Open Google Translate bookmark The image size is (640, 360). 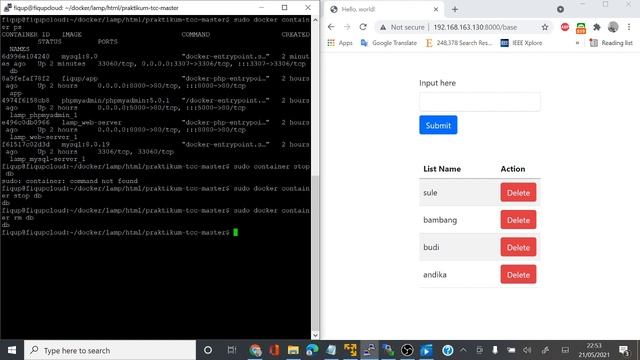coord(389,43)
